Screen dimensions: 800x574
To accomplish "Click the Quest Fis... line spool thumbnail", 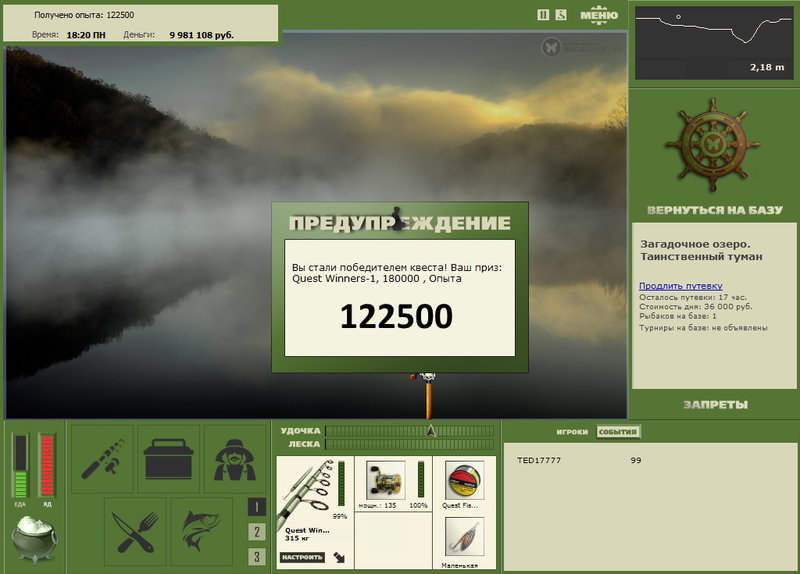I will tap(464, 480).
